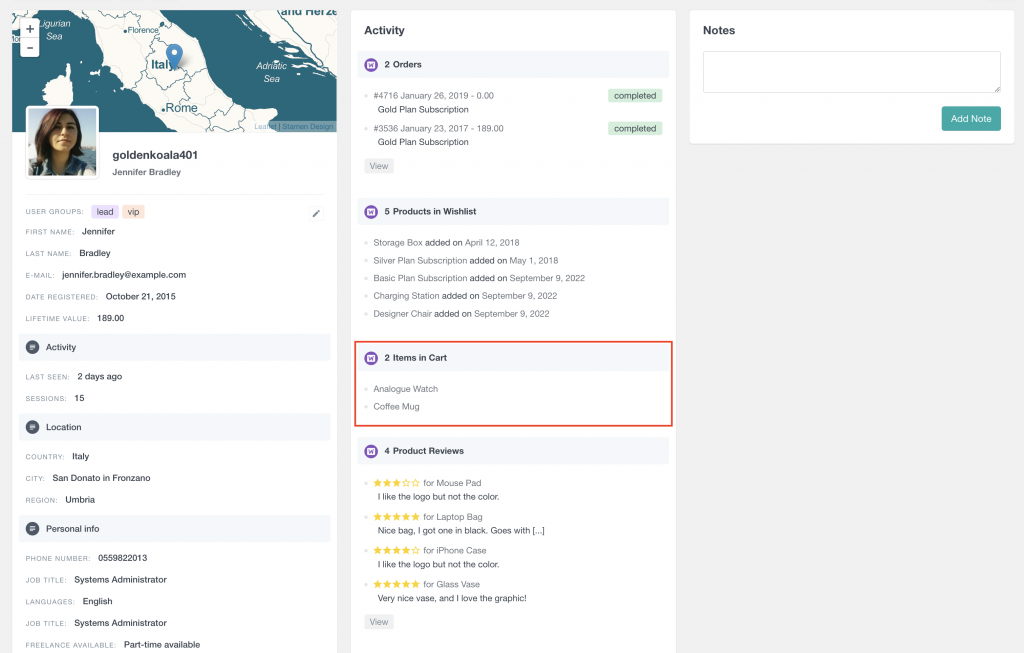This screenshot has width=1024, height=653.
Task: Zoom the map using the plus control
Action: 30,30
